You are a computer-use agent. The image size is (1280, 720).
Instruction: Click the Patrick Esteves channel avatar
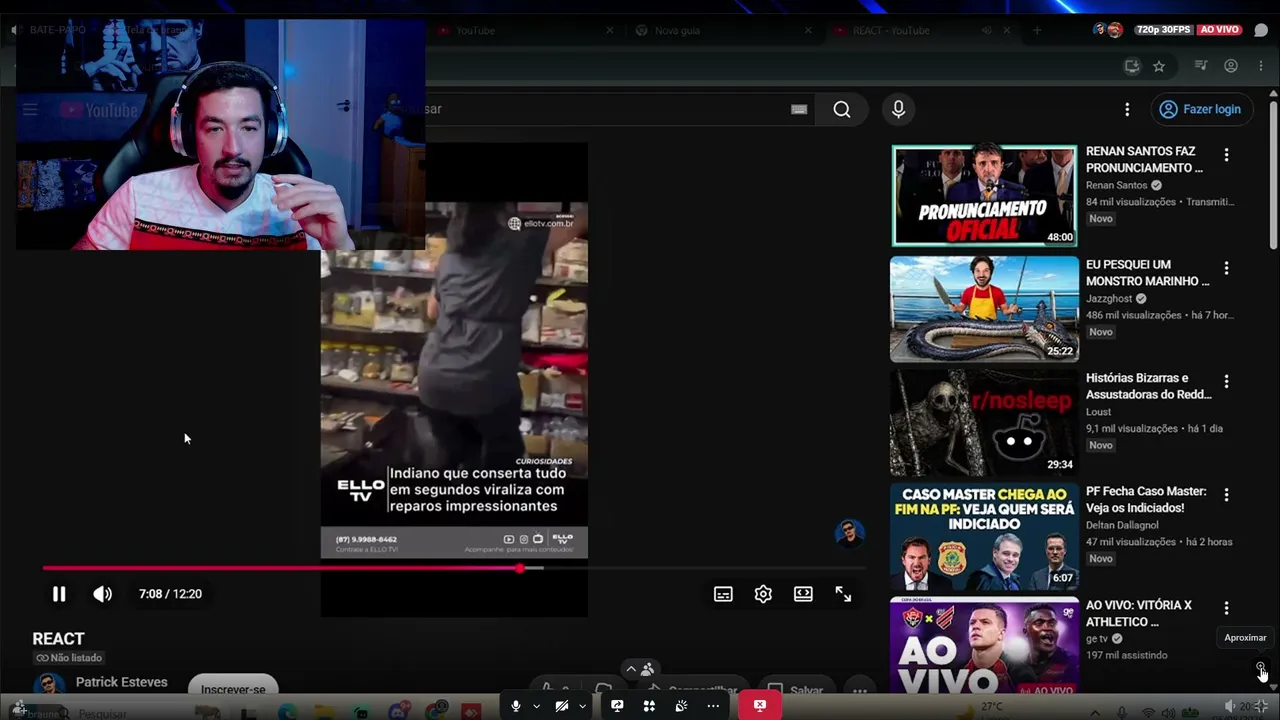click(x=47, y=684)
